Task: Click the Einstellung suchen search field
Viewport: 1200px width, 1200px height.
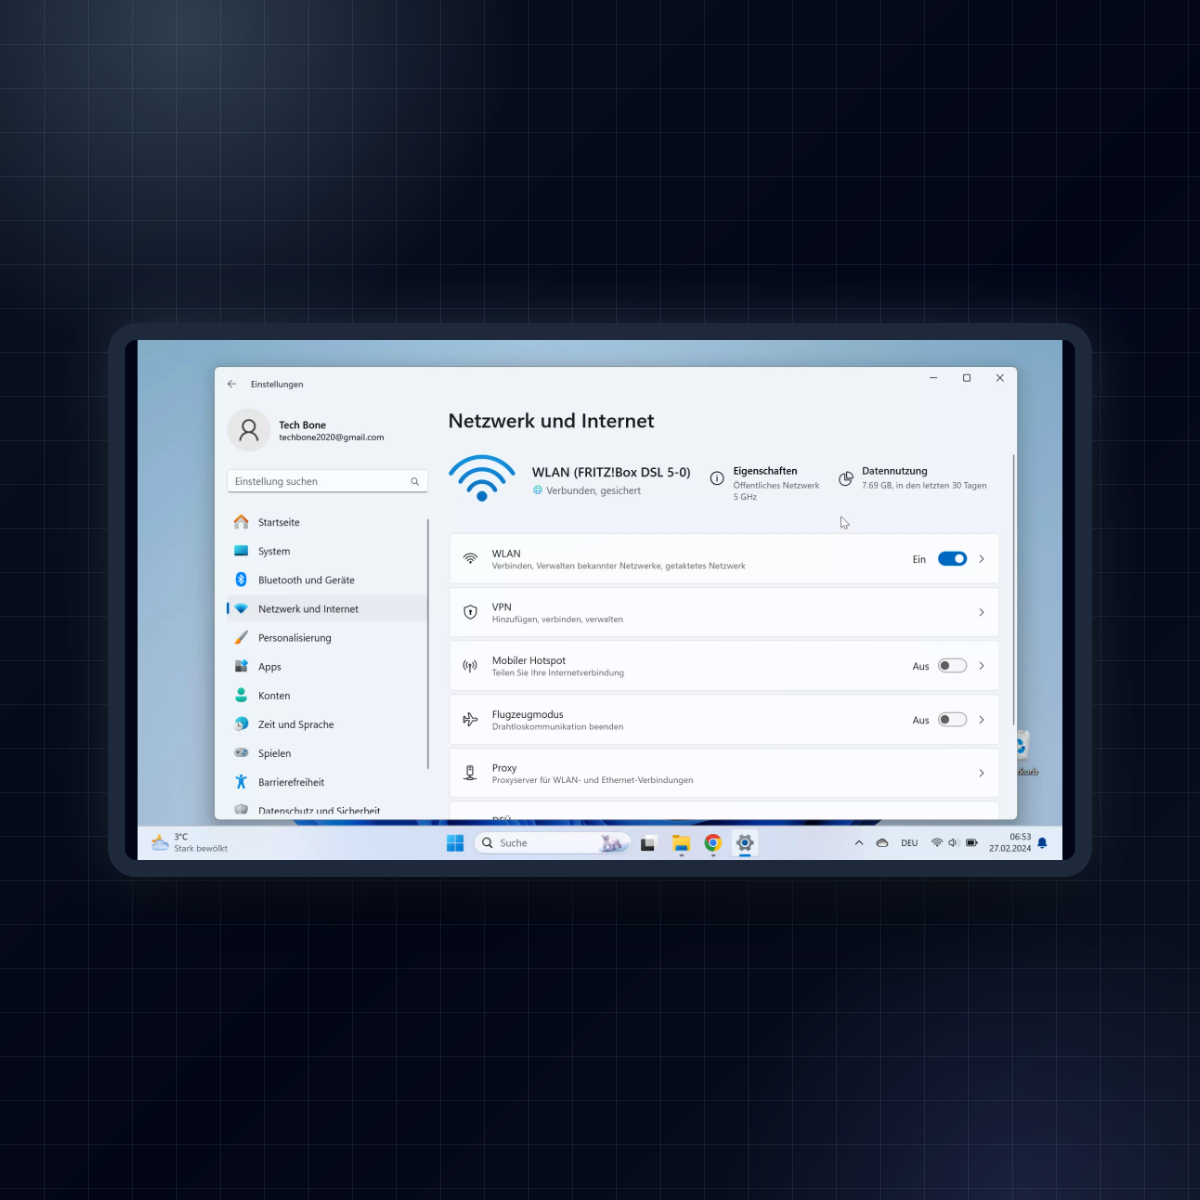Action: (327, 482)
